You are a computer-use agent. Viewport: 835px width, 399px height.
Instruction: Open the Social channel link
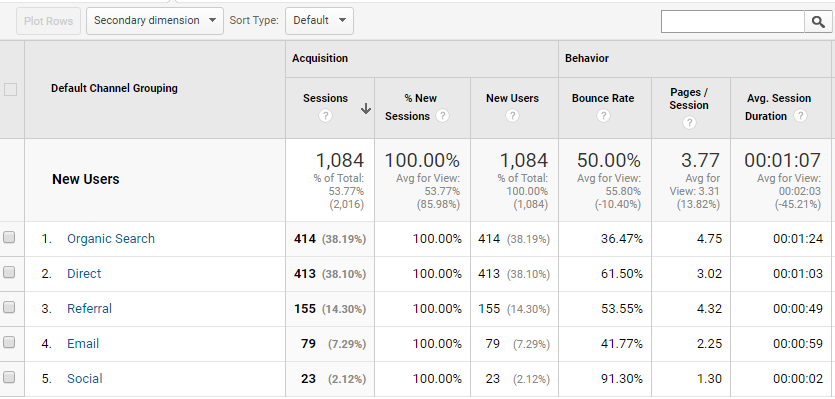[85, 379]
